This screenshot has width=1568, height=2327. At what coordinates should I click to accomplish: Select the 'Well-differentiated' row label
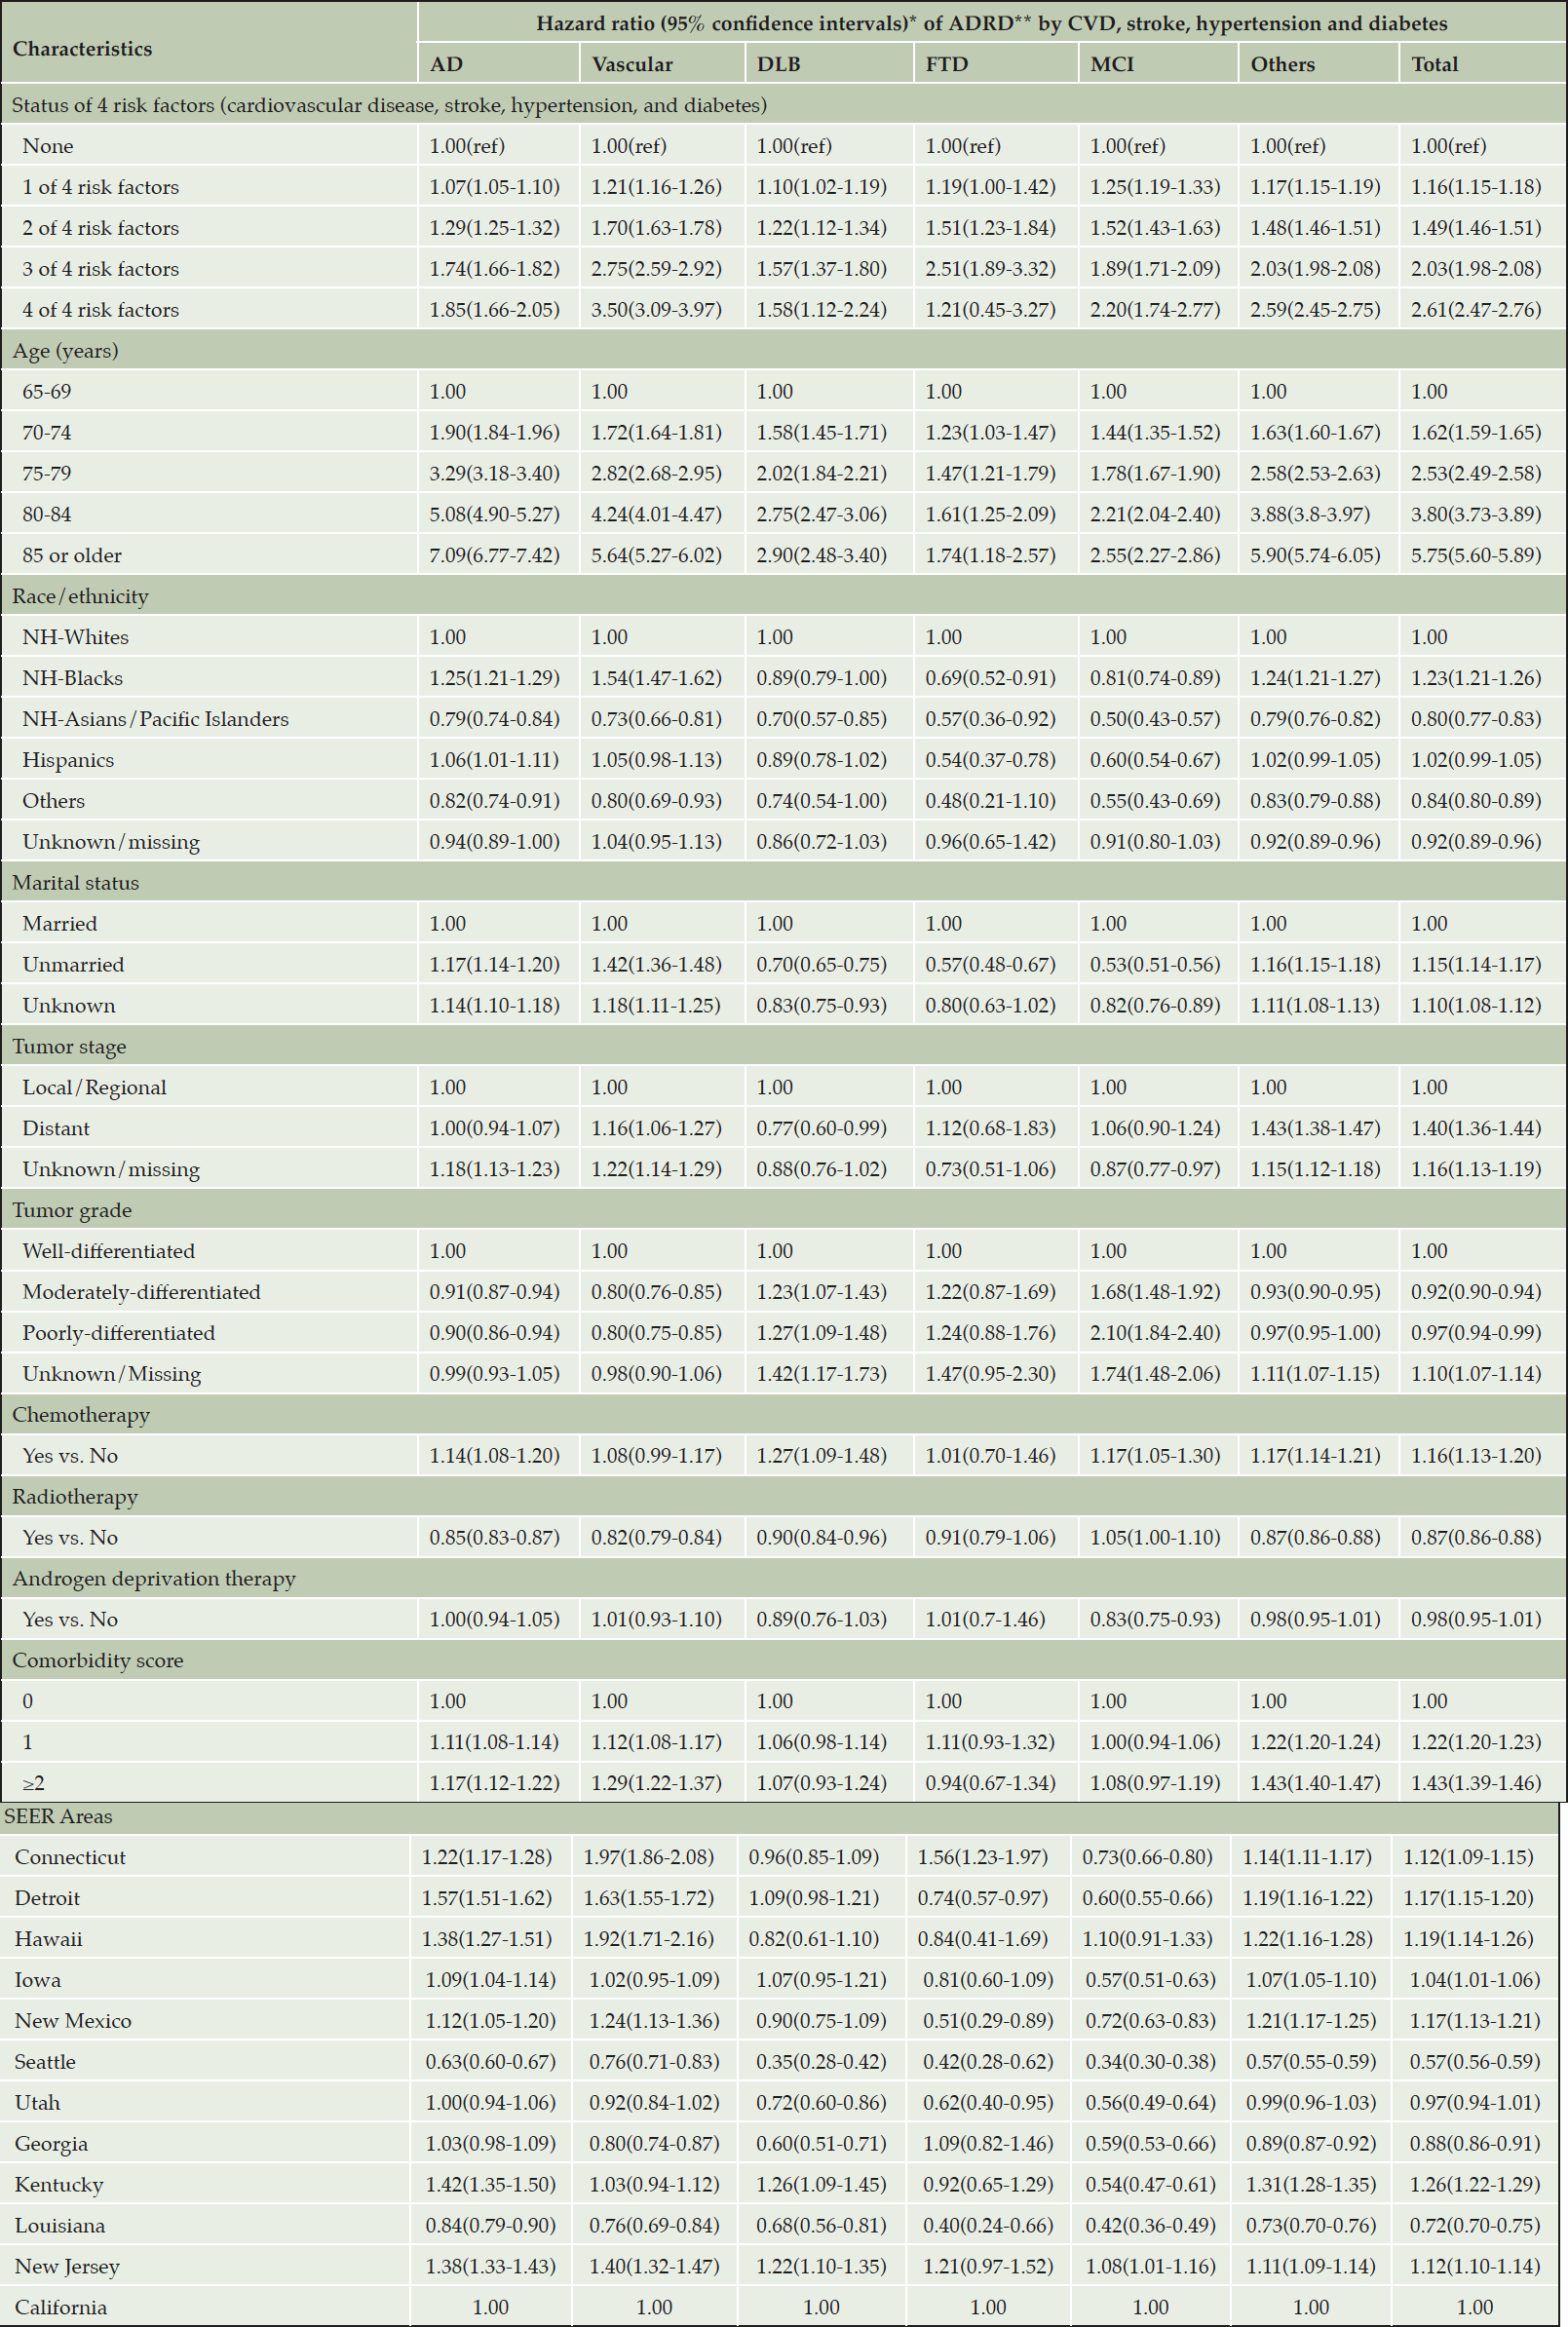pyautogui.click(x=109, y=1251)
